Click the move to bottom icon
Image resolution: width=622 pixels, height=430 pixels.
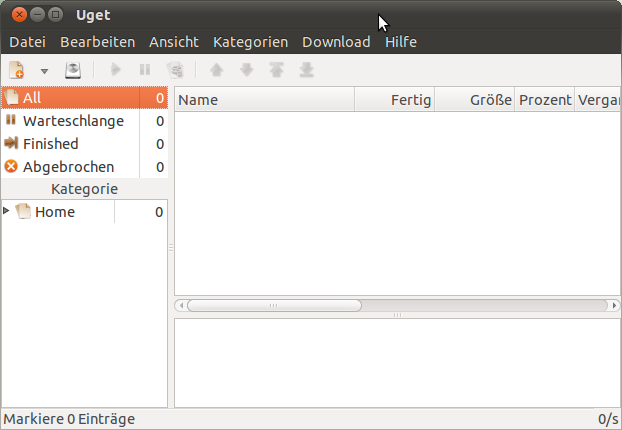point(307,70)
